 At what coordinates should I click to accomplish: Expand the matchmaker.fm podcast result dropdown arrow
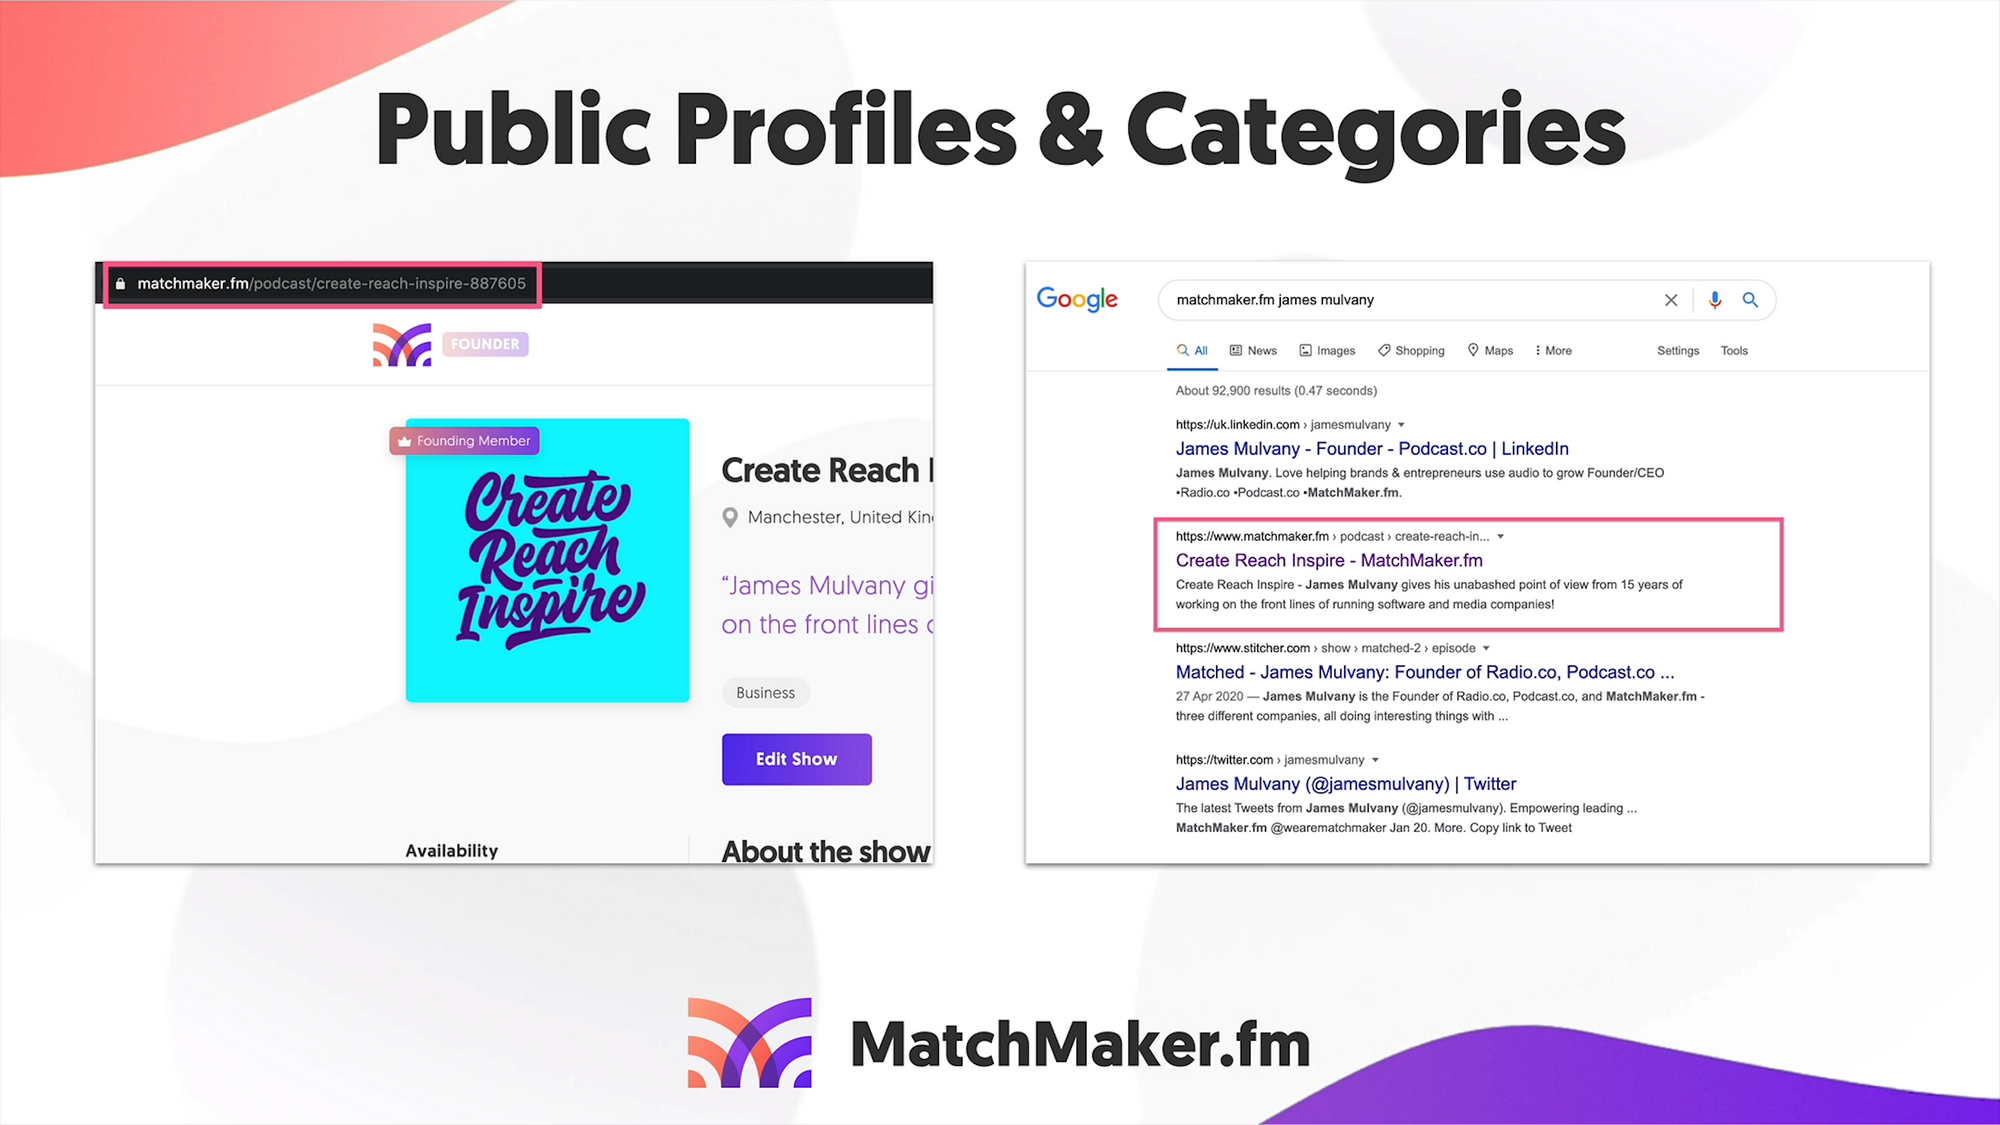click(1504, 536)
